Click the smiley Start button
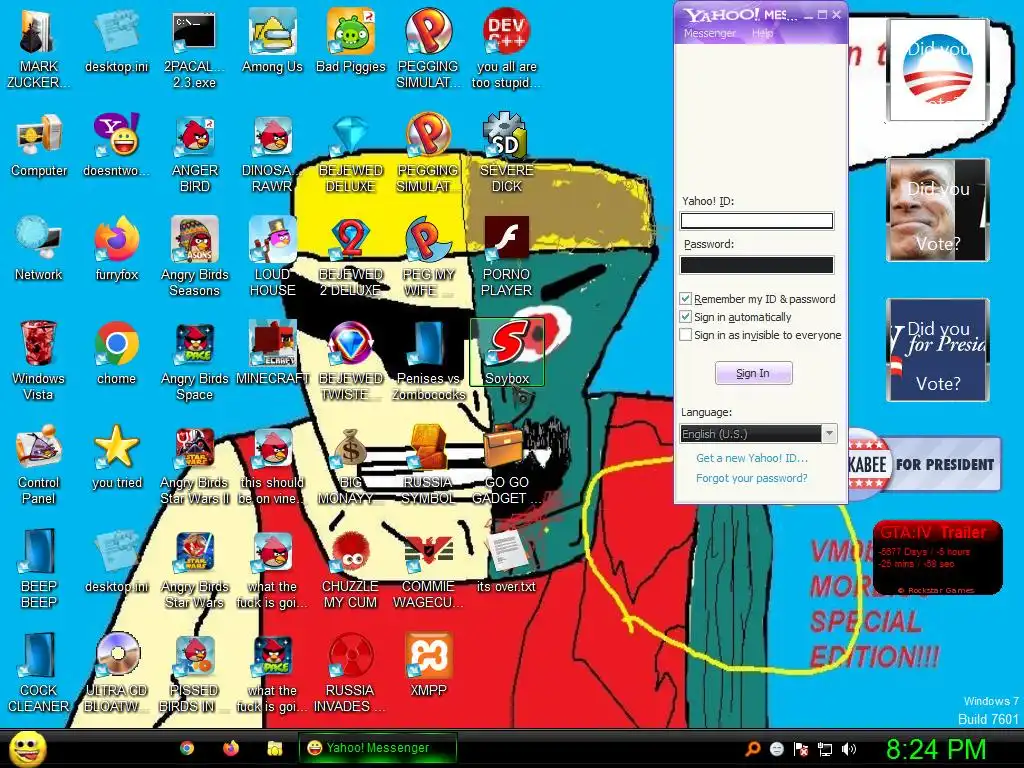Screen dimensions: 1024x768 [27, 748]
